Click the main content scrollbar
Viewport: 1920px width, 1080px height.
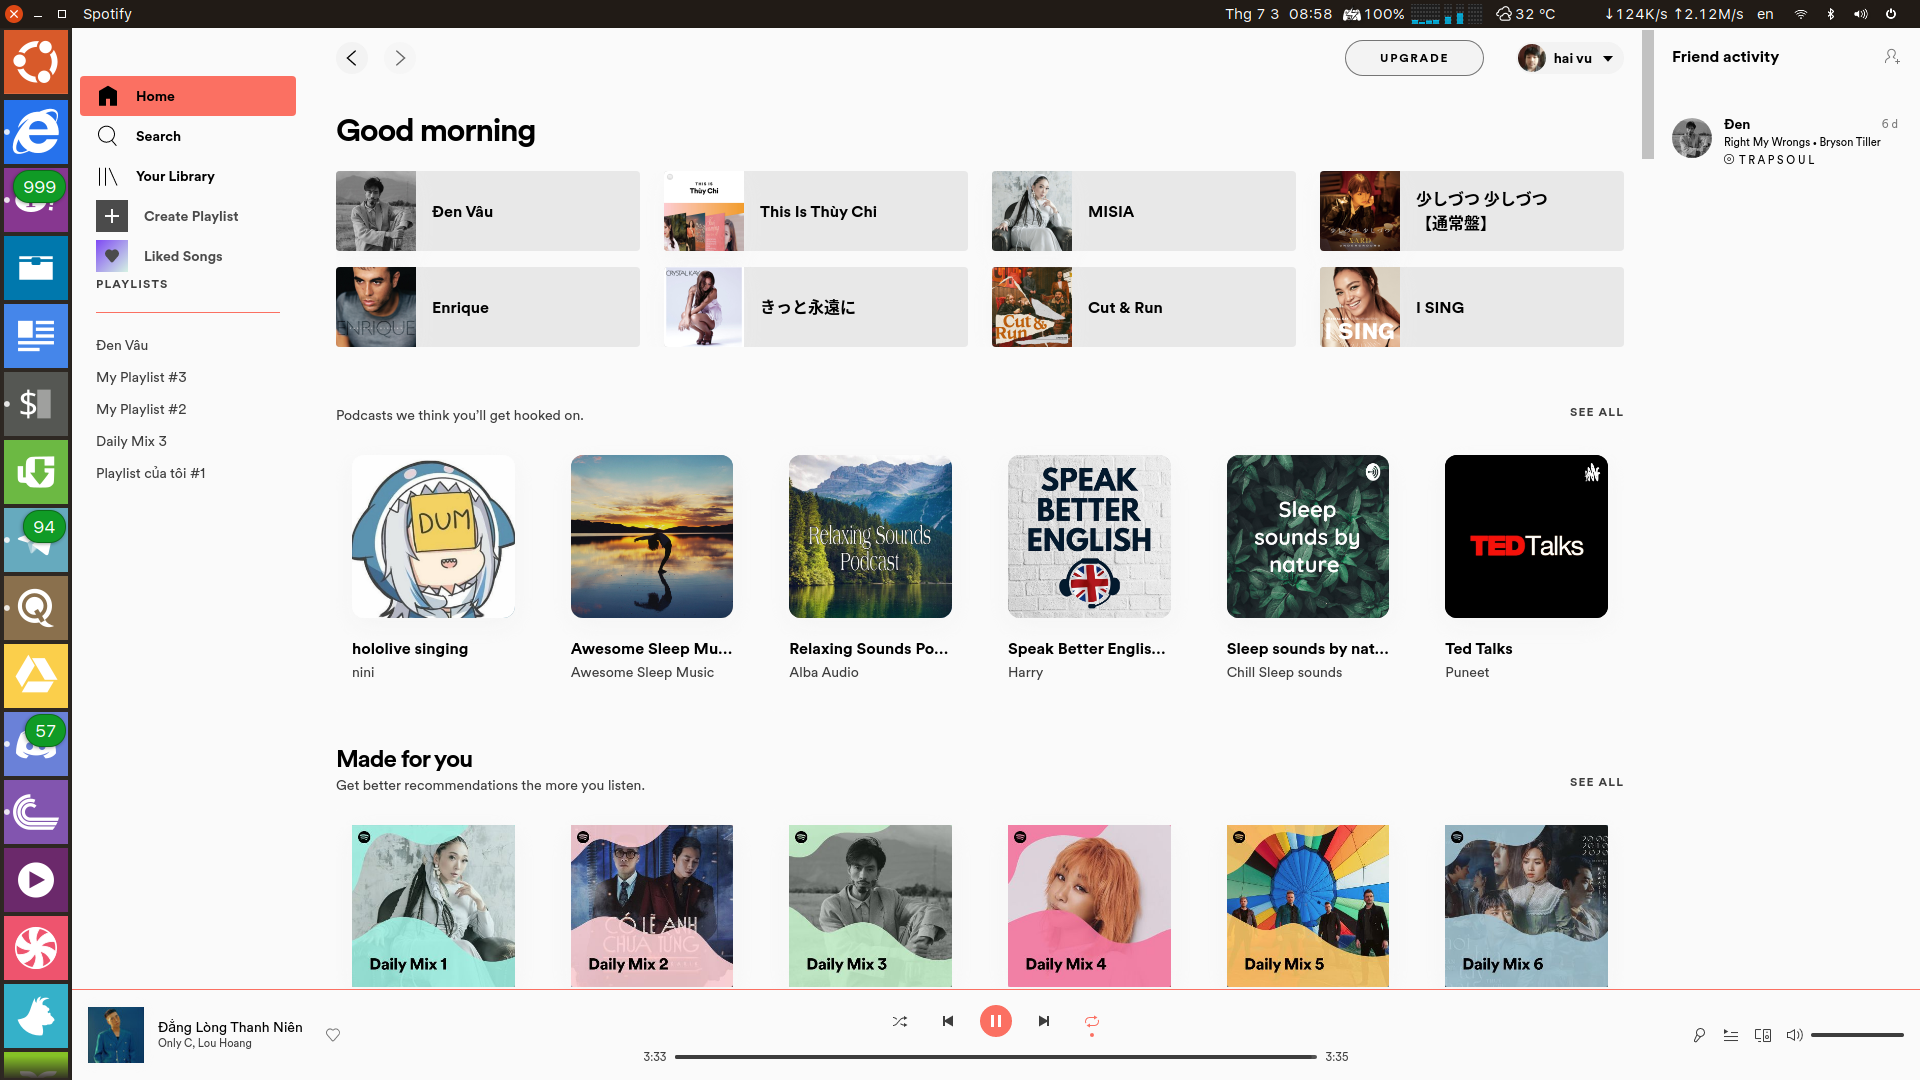(1648, 95)
